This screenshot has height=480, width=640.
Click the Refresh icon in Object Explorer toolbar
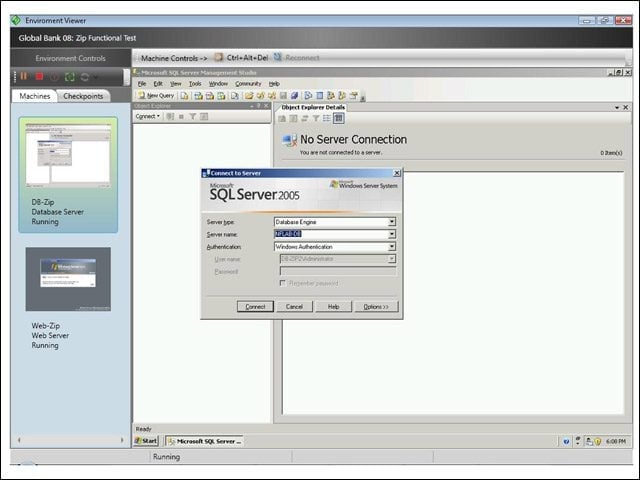tap(204, 116)
